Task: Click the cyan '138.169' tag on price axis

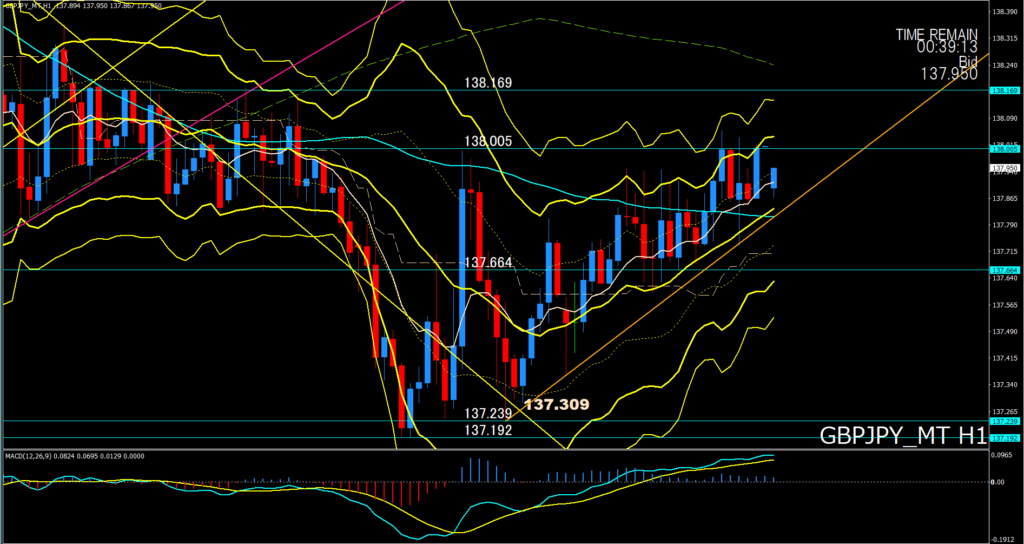Action: 1003,90
